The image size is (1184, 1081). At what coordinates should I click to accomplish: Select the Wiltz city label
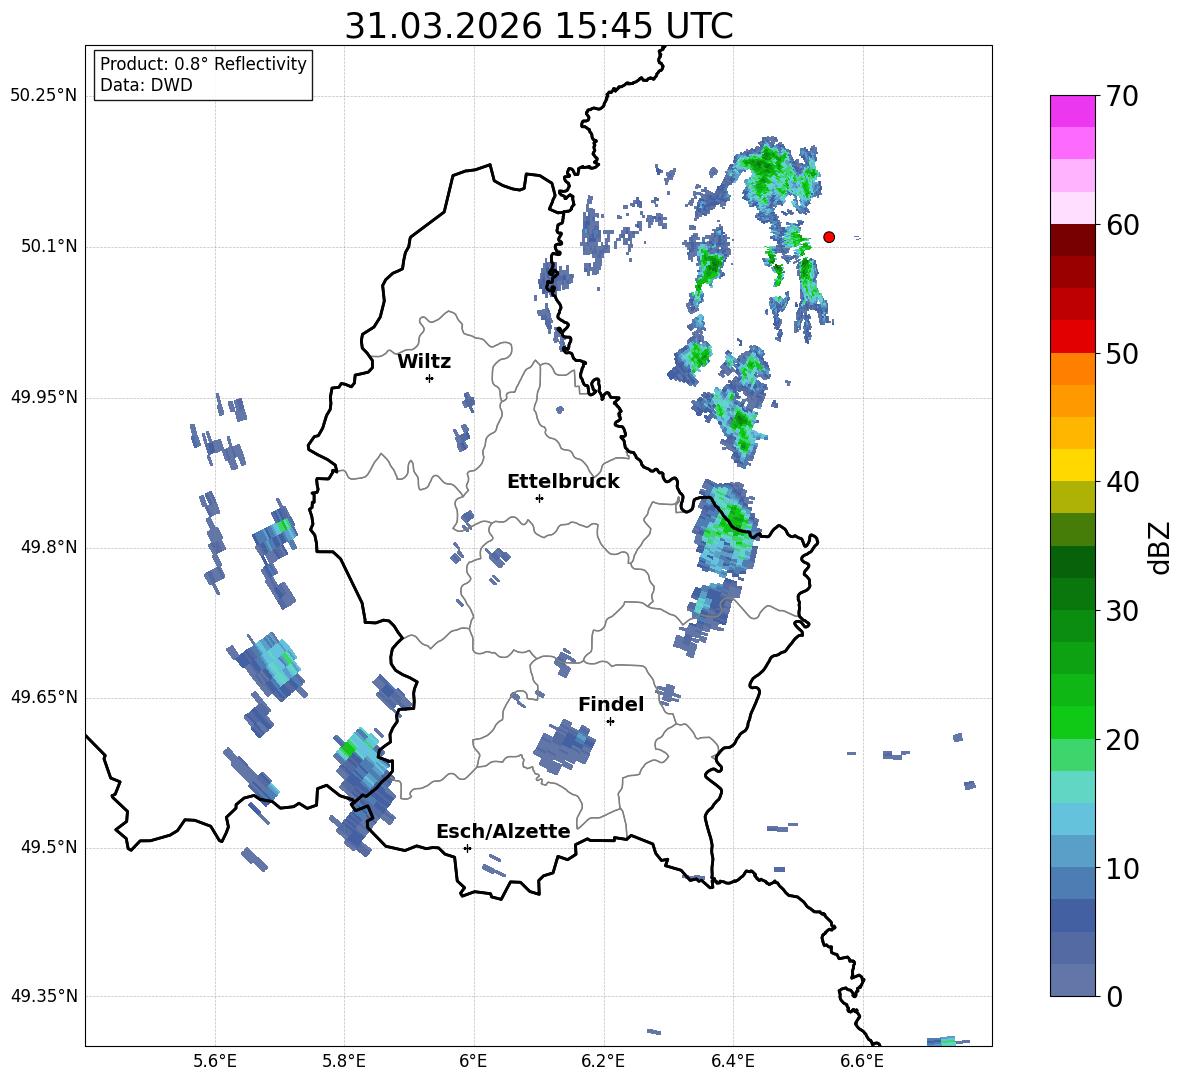[x=424, y=362]
